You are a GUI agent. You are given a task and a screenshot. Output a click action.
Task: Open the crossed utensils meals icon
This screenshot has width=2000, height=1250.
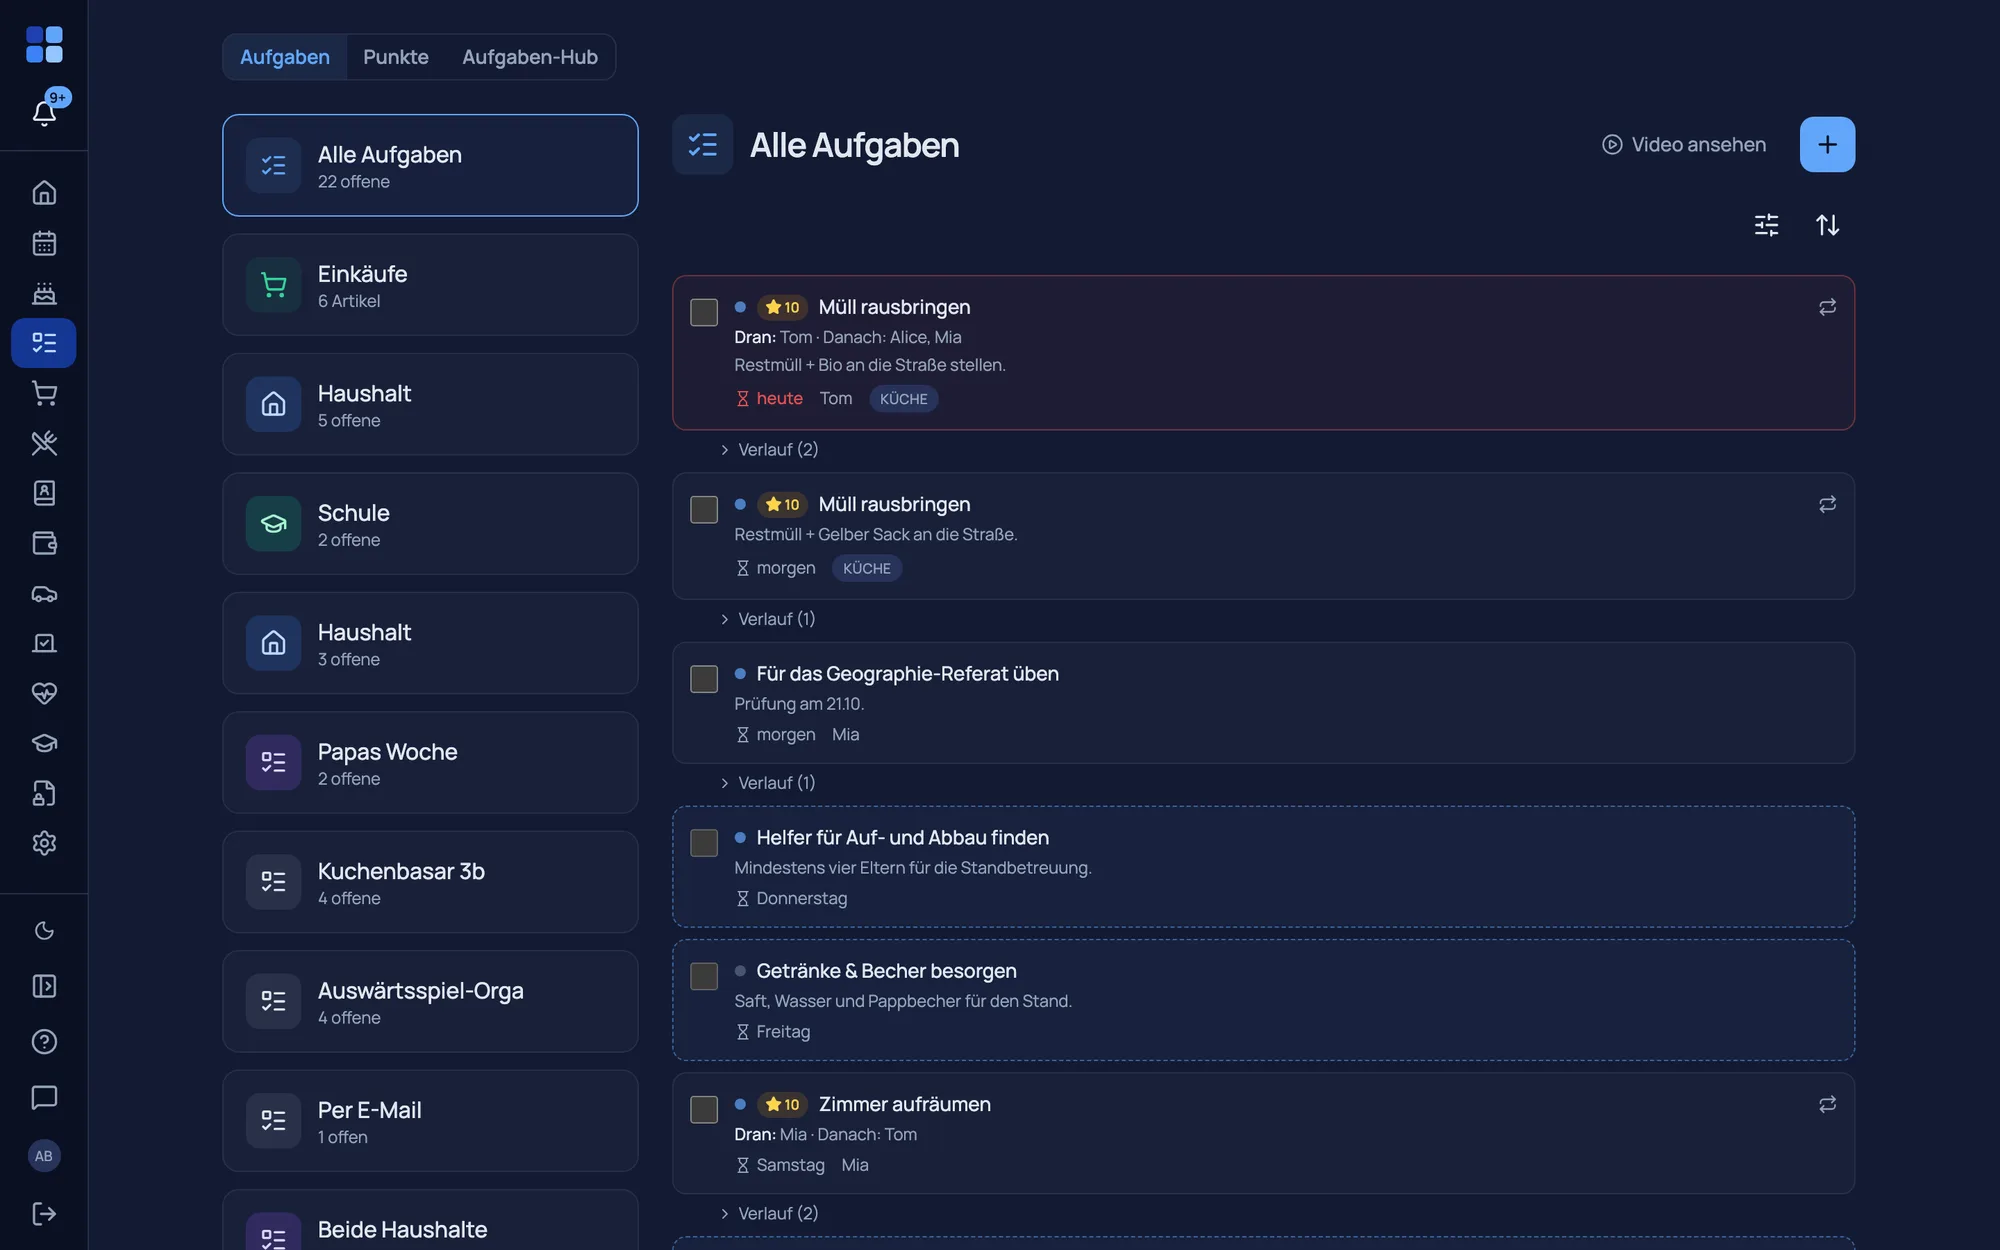point(44,443)
